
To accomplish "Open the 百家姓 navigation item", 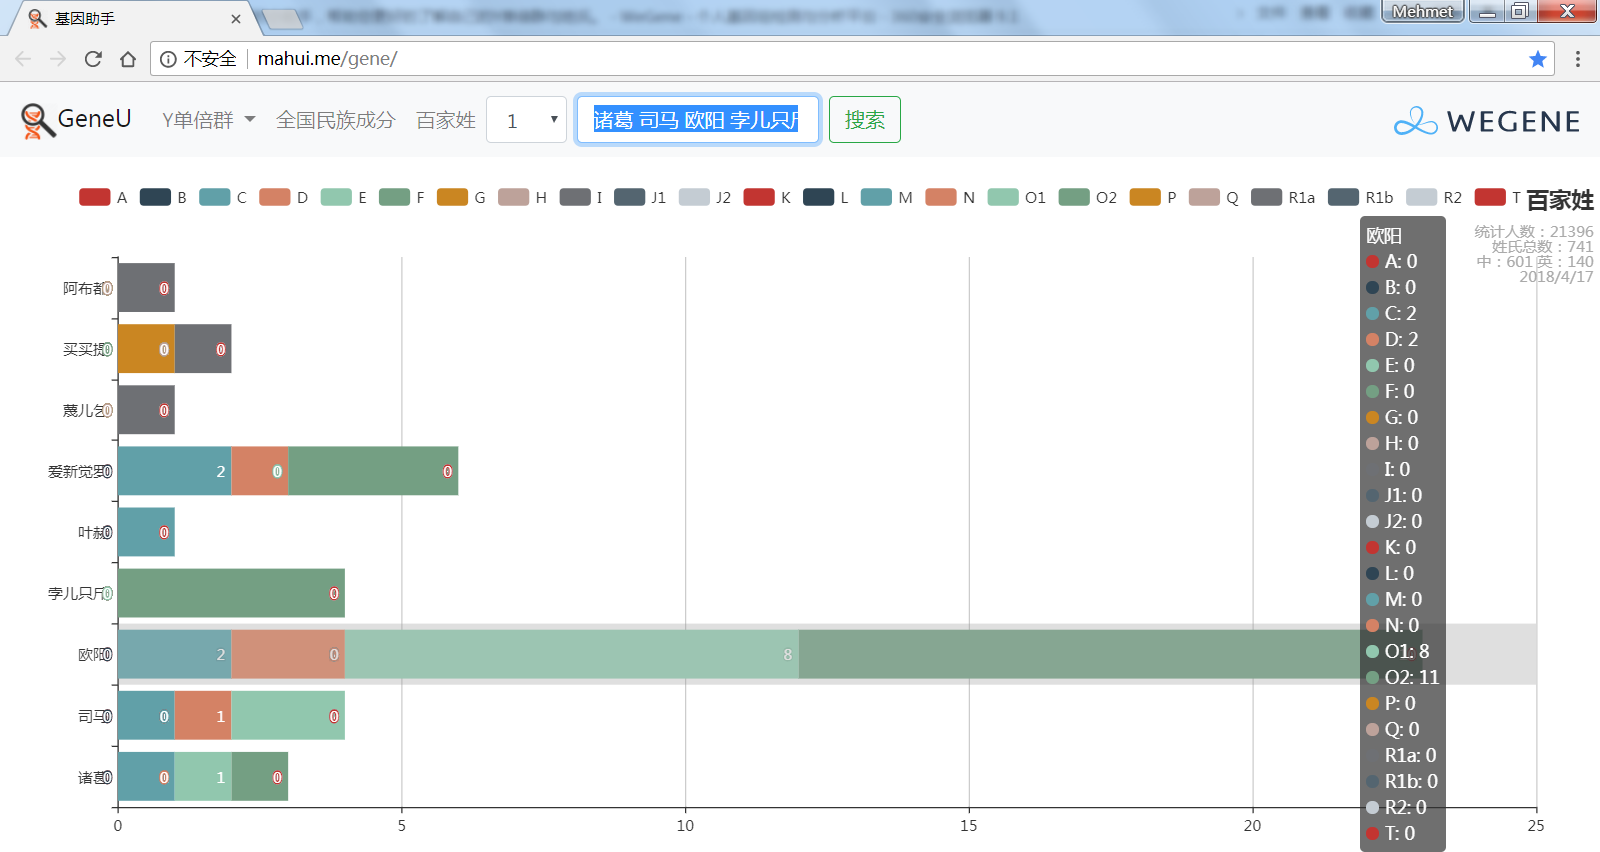I will tap(445, 120).
